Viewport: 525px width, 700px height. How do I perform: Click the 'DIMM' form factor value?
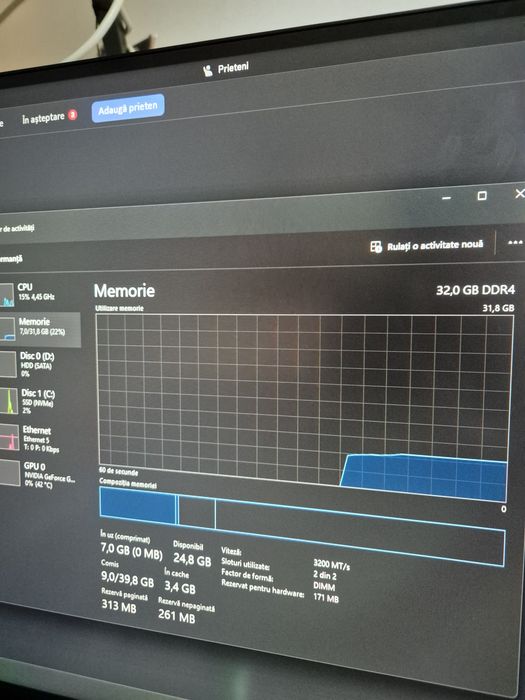(324, 587)
